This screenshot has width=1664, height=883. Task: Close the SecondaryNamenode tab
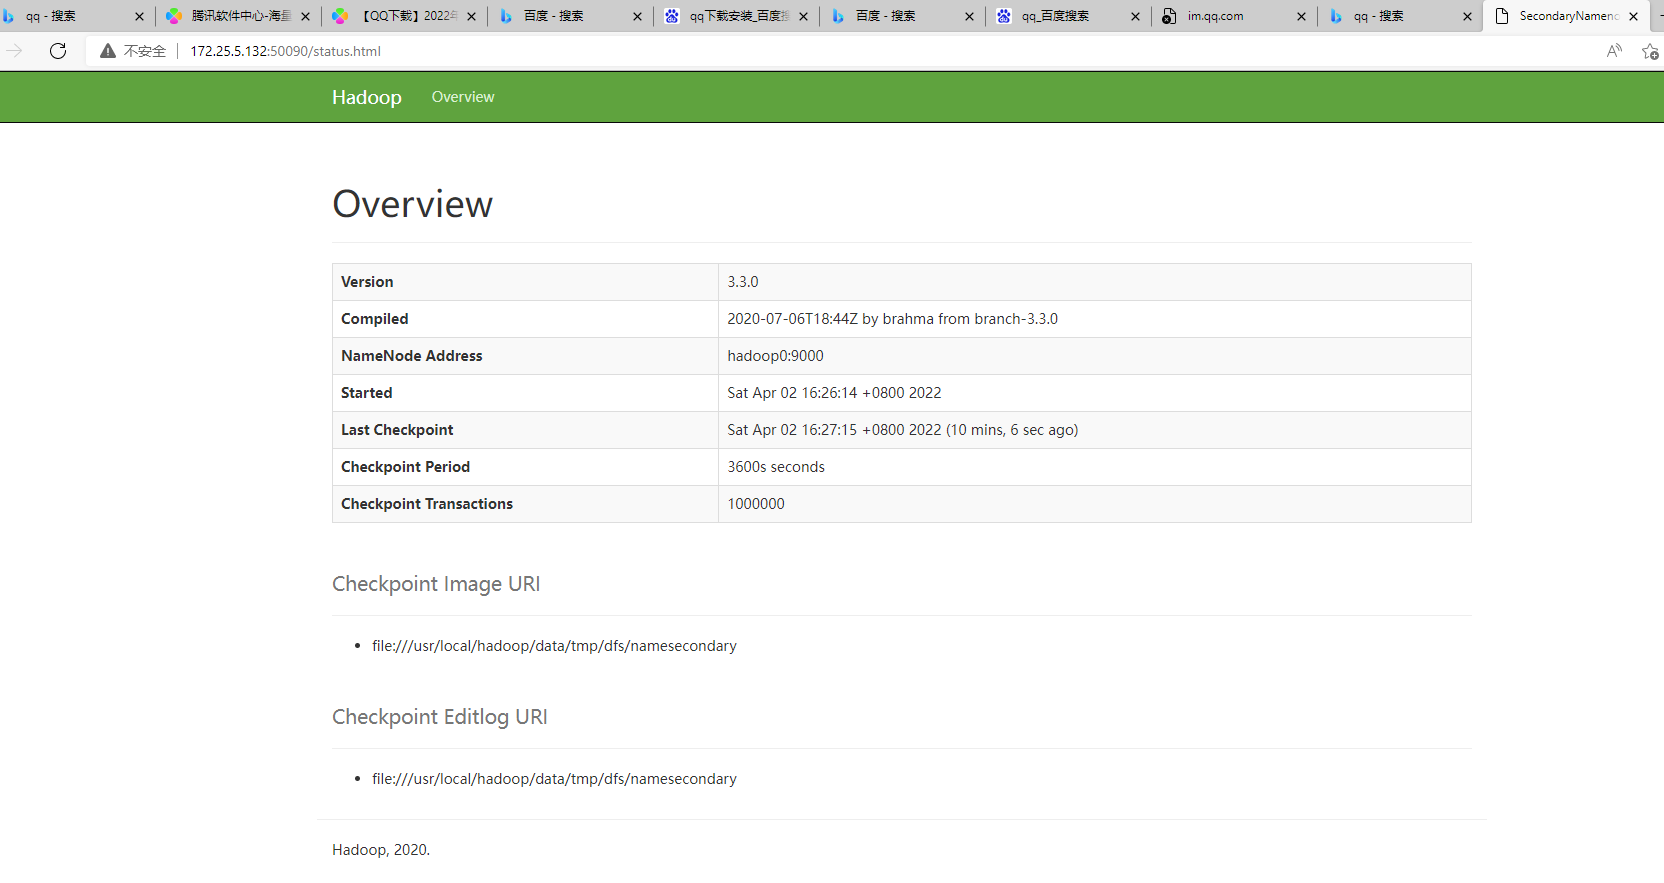[1633, 16]
